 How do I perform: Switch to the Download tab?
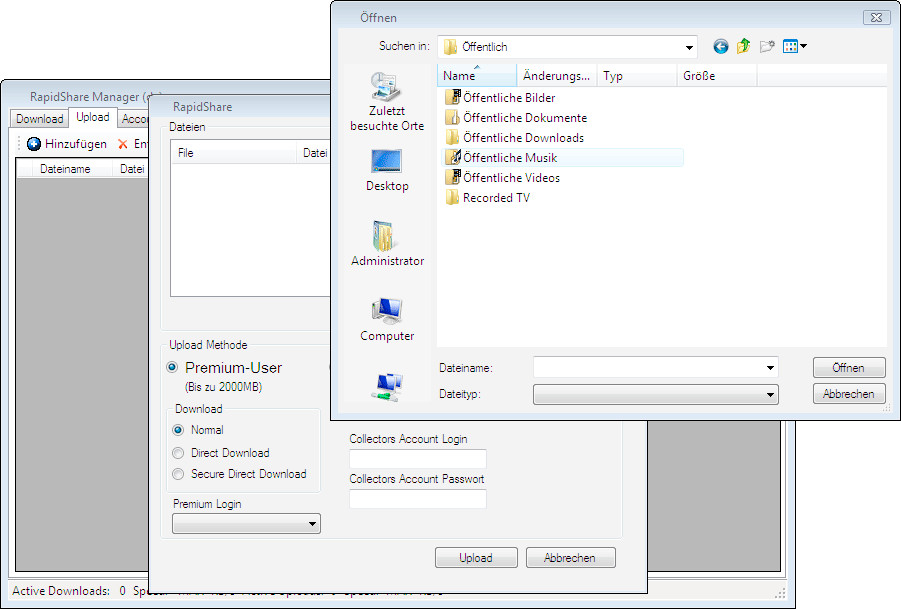click(x=40, y=119)
